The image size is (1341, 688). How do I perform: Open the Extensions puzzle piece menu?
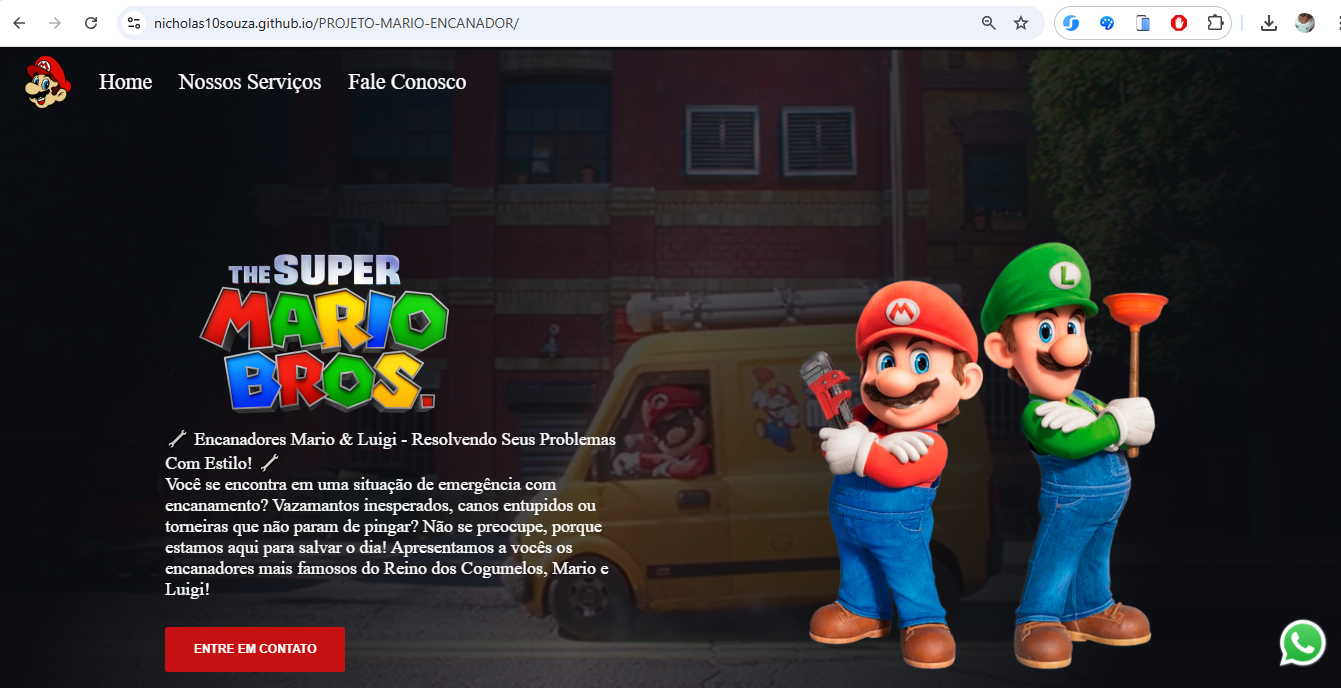1215,23
